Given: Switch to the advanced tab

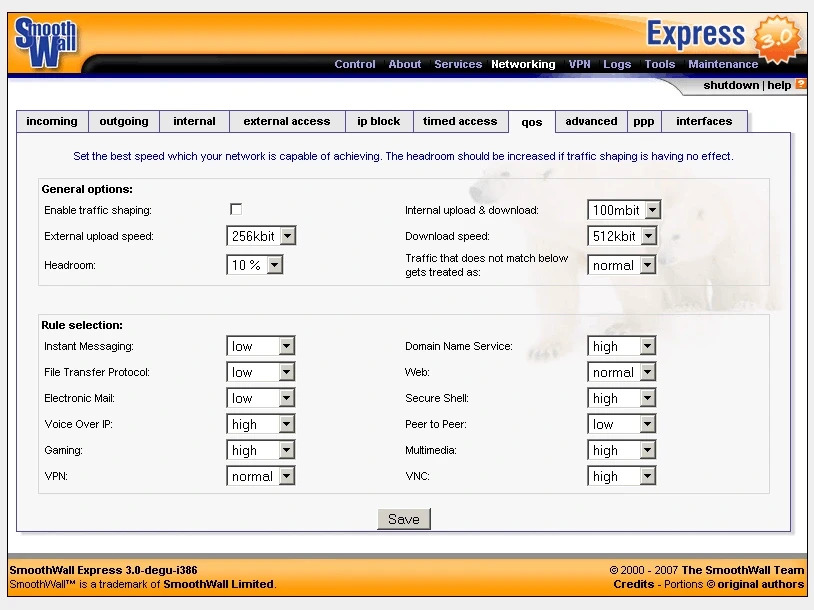Looking at the screenshot, I should tap(591, 121).
